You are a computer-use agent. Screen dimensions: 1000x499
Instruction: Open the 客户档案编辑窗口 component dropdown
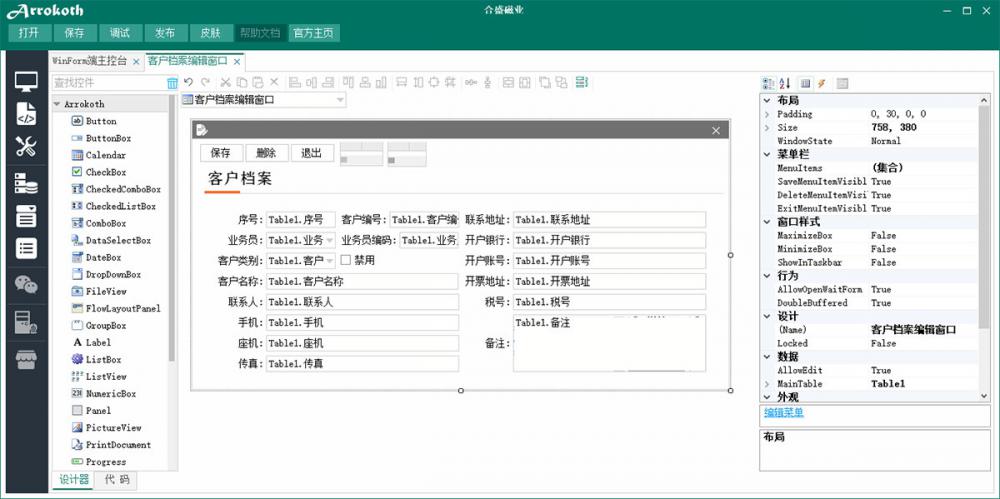click(x=340, y=99)
